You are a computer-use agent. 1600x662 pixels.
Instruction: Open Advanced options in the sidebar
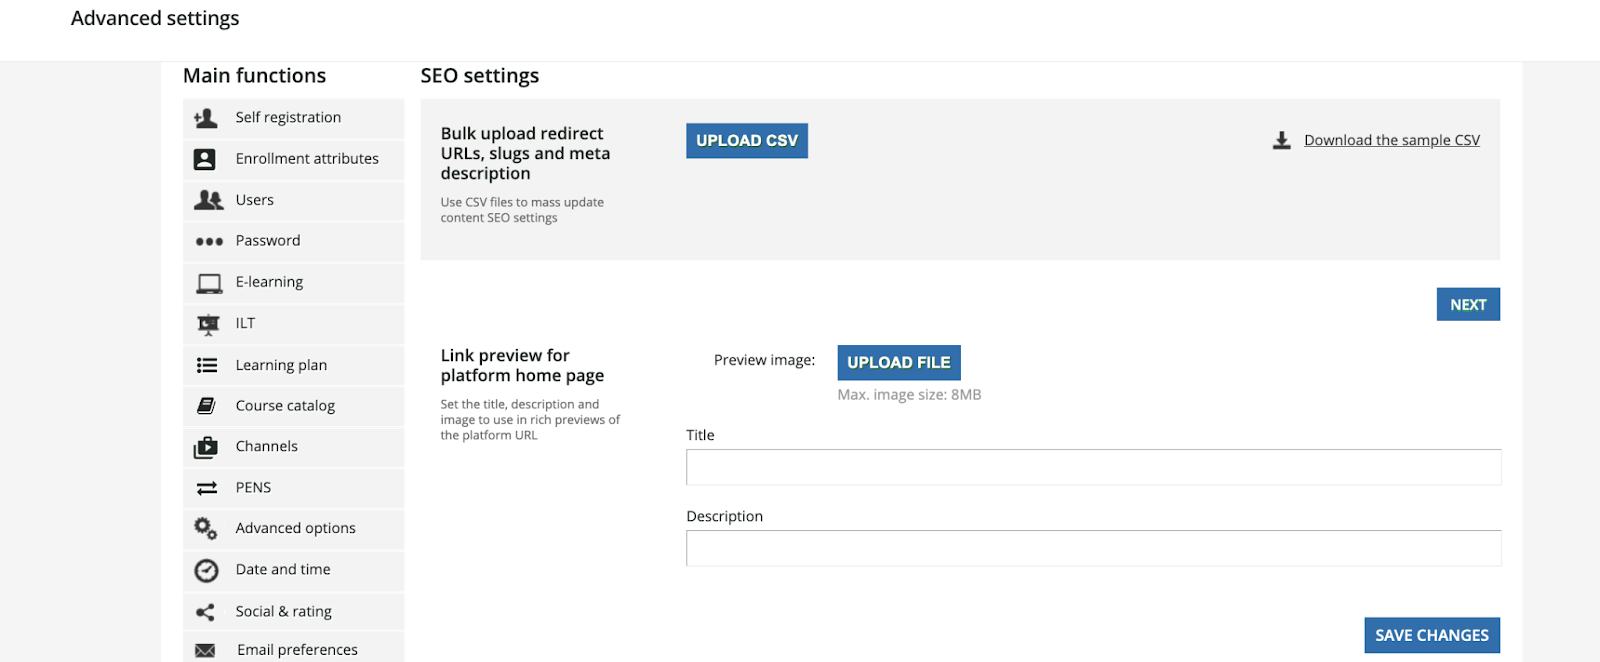coord(295,528)
